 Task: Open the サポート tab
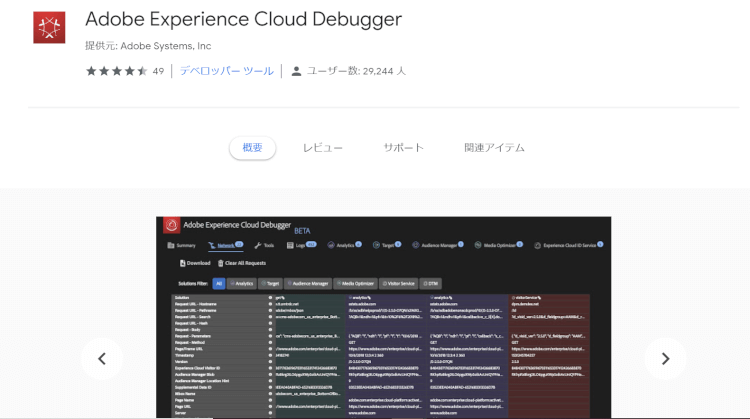tap(403, 148)
